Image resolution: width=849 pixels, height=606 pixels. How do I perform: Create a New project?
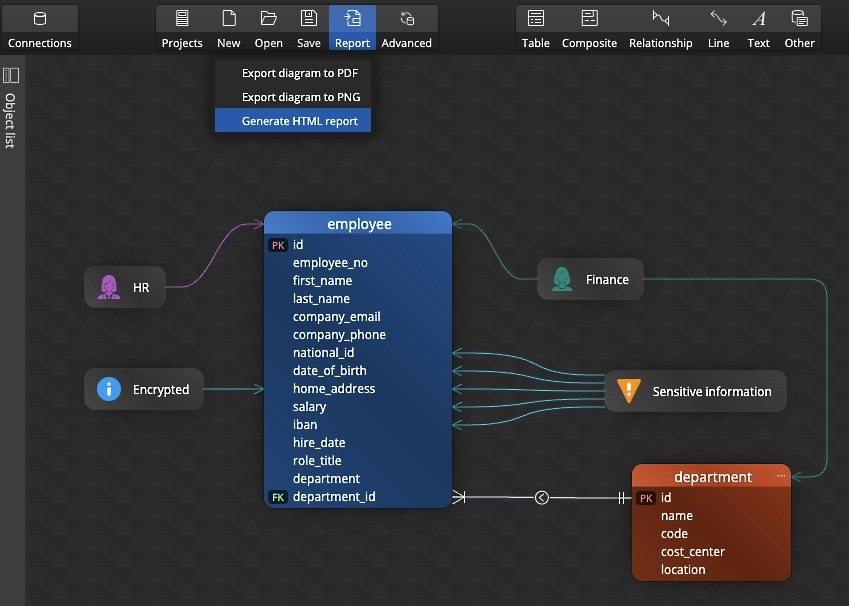(229, 28)
